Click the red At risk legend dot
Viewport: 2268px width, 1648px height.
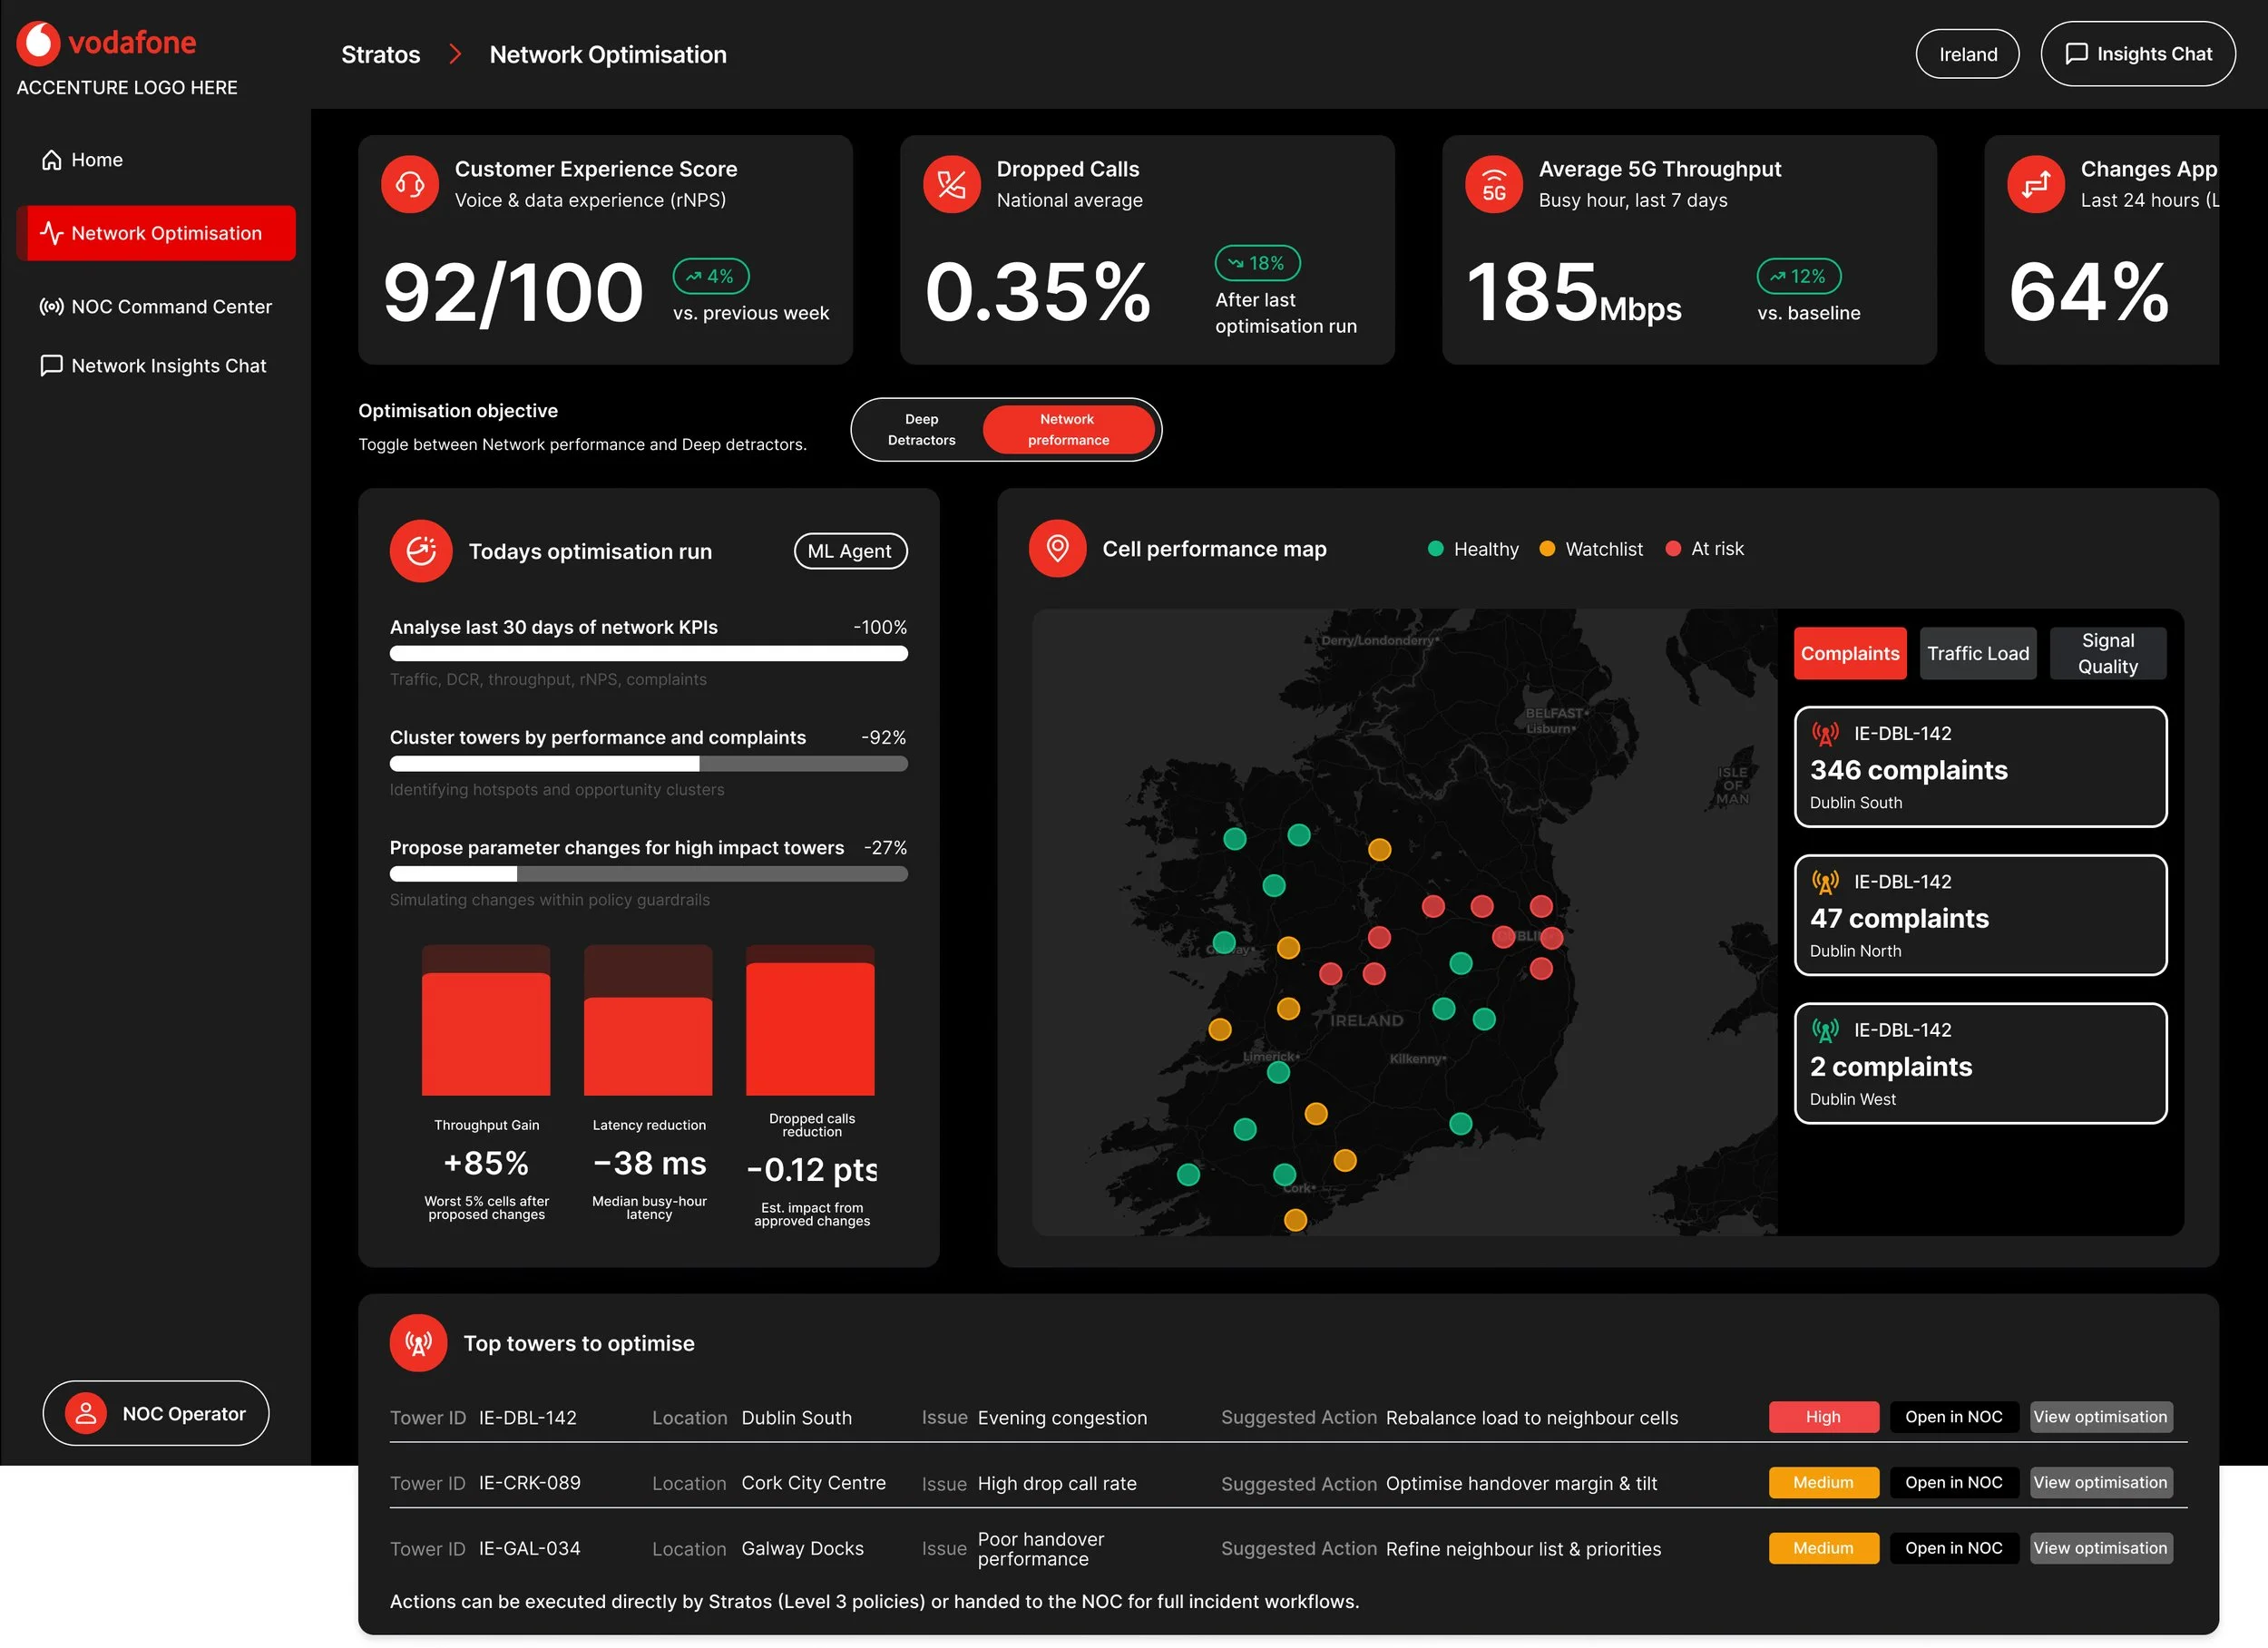point(1673,548)
